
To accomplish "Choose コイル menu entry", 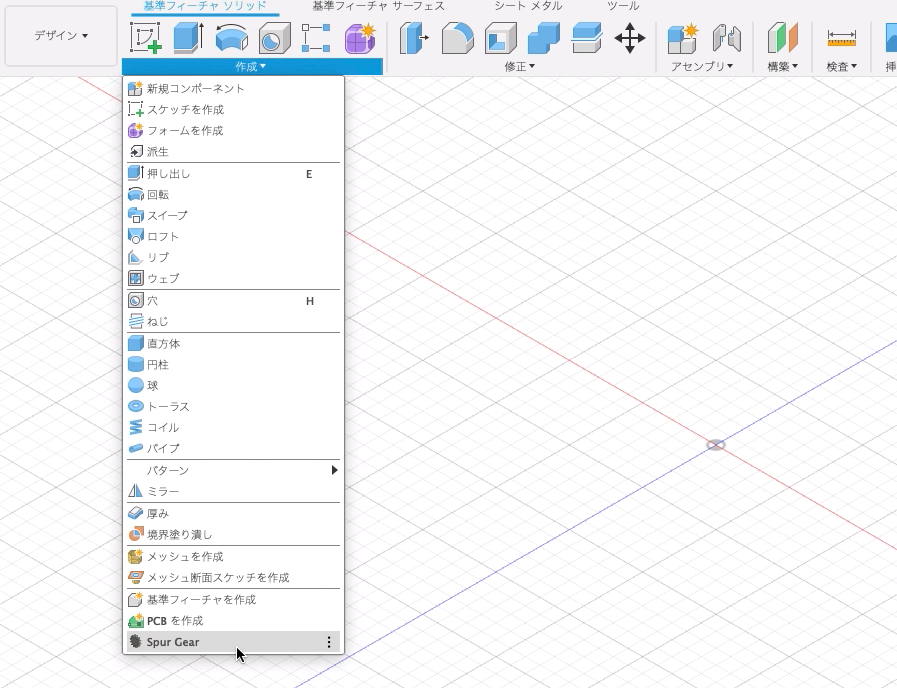I will point(233,427).
